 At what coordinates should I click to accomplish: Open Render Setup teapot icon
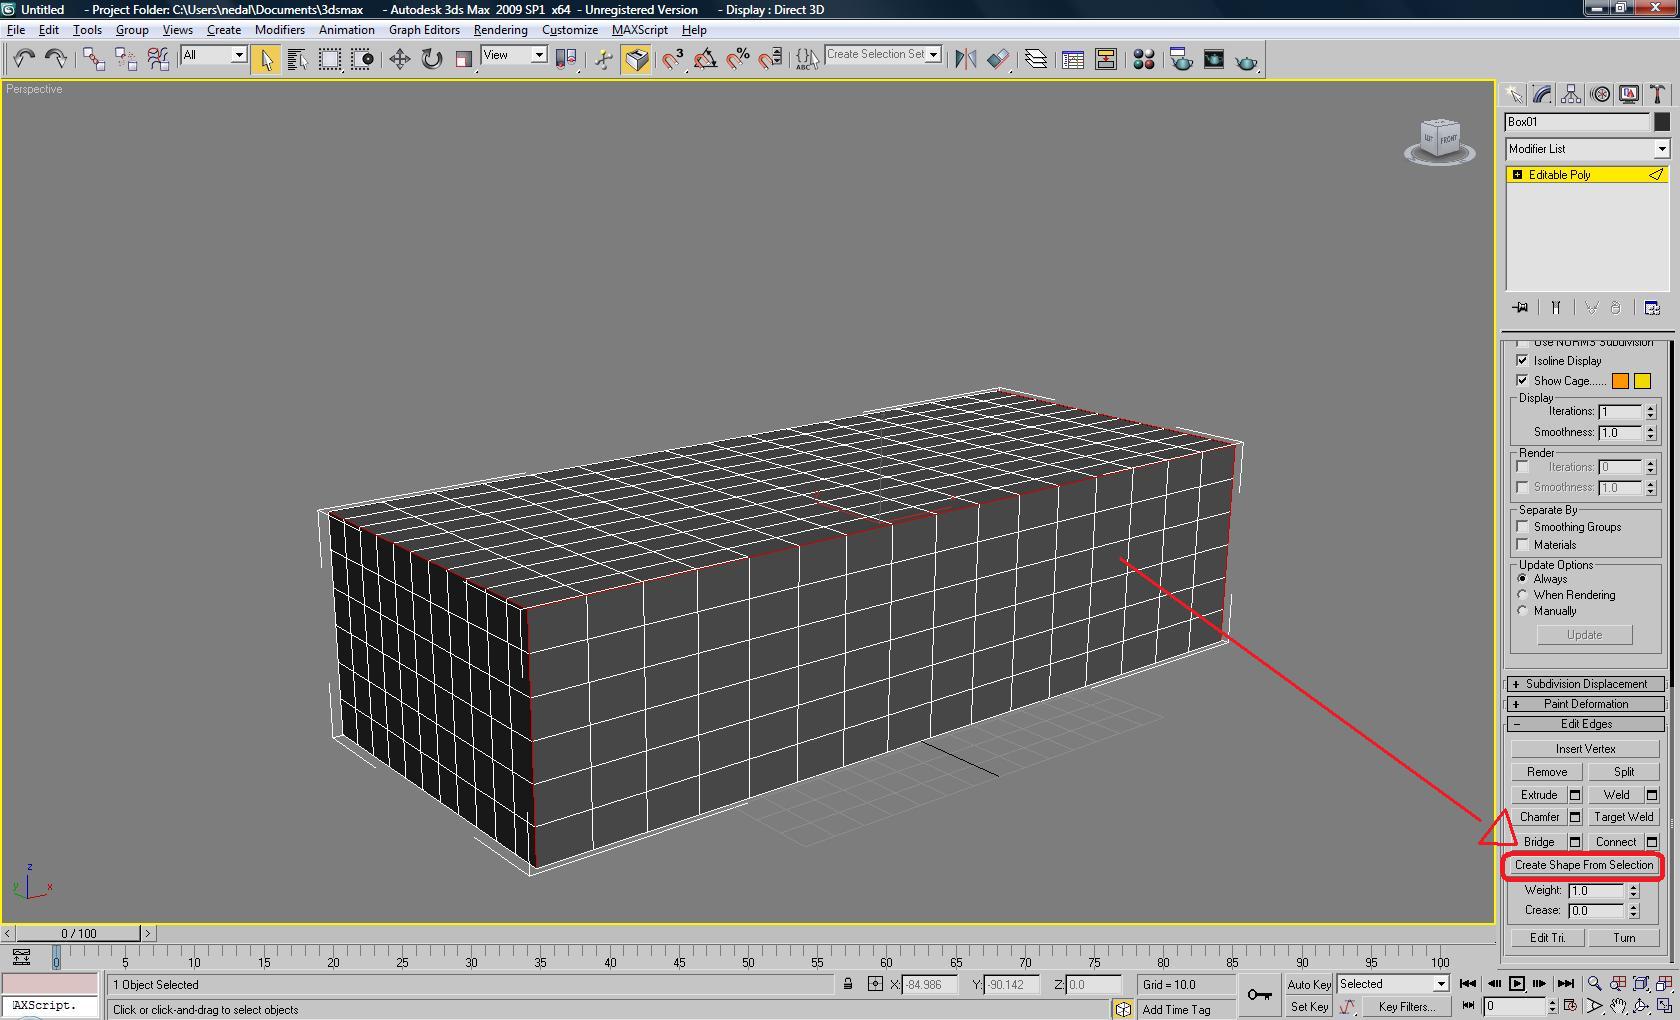pos(1181,59)
